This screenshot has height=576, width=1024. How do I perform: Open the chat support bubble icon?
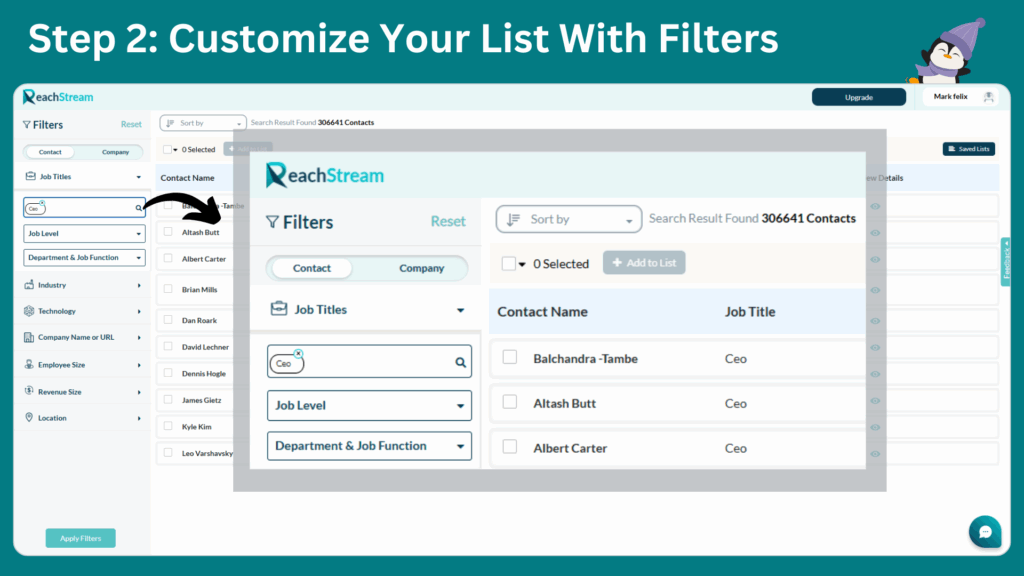pyautogui.click(x=984, y=531)
